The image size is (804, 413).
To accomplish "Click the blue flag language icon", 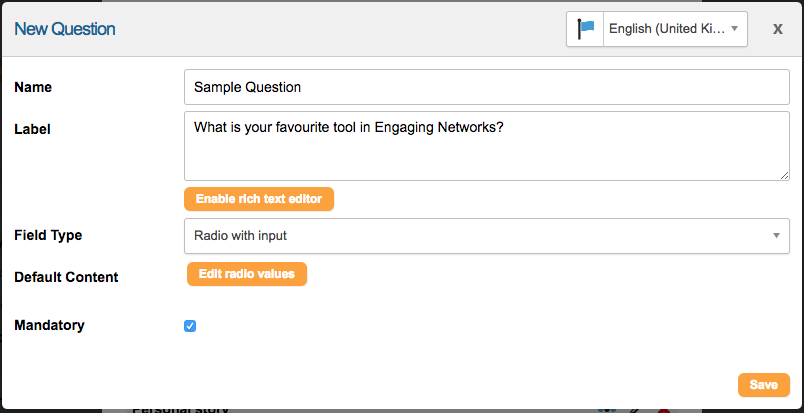I will [585, 29].
